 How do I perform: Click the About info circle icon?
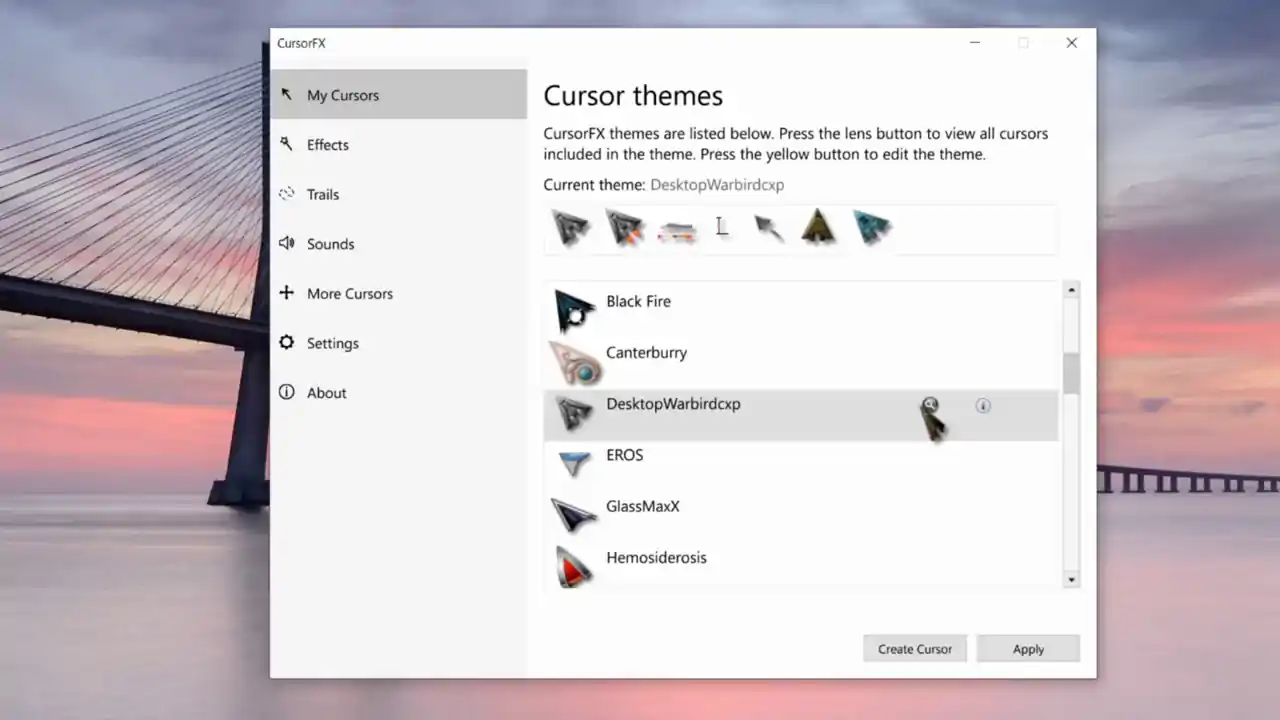pos(287,392)
